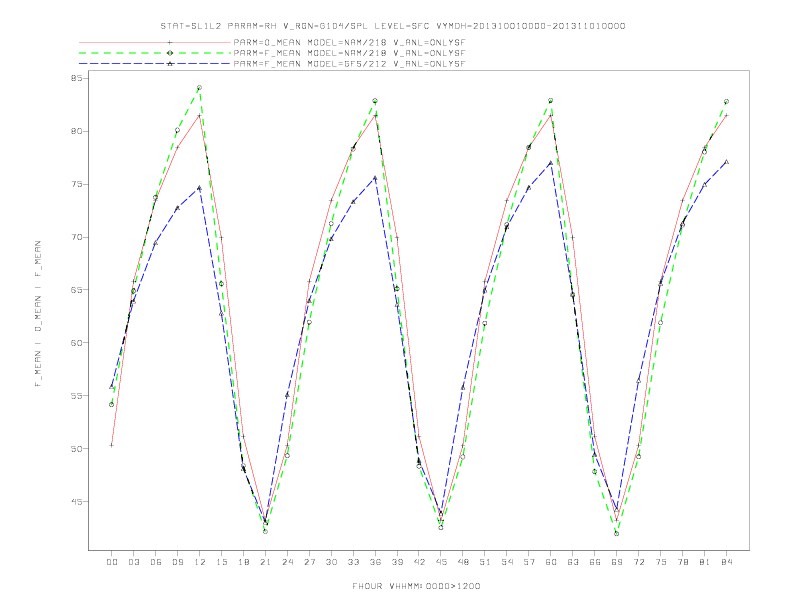792x612 pixels.
Task: Click the x-axis tick label 18
Action: (x=243, y=562)
